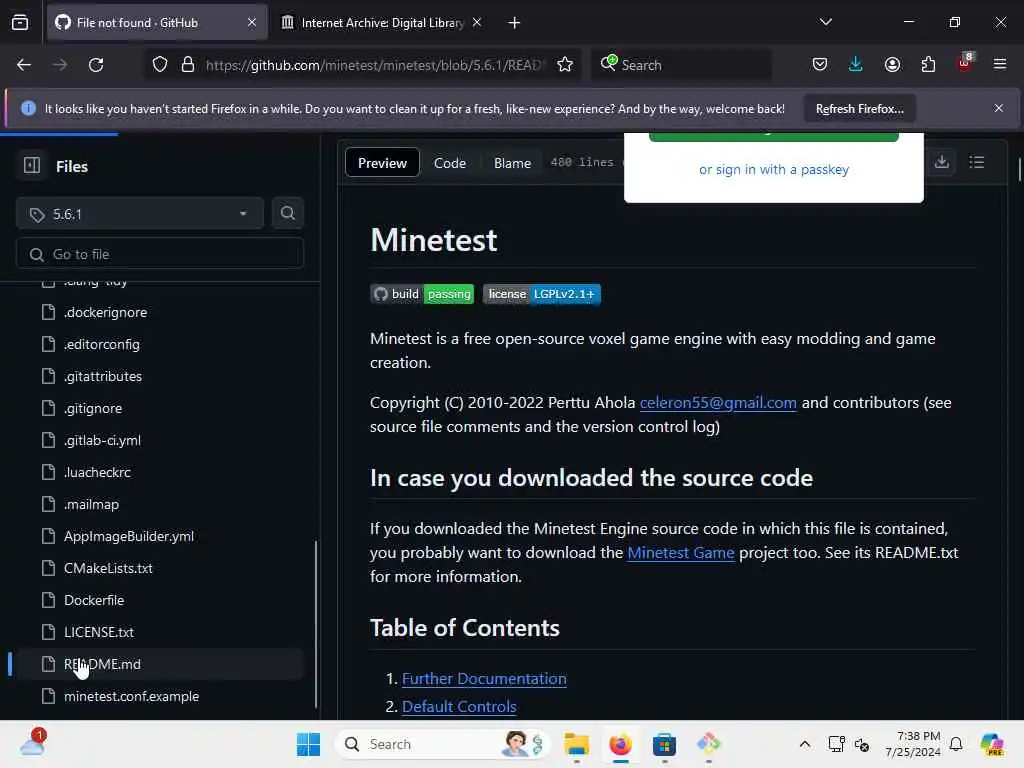The width and height of the screenshot is (1024, 768).
Task: Open .editorconfig in the file tree
Action: tap(102, 344)
